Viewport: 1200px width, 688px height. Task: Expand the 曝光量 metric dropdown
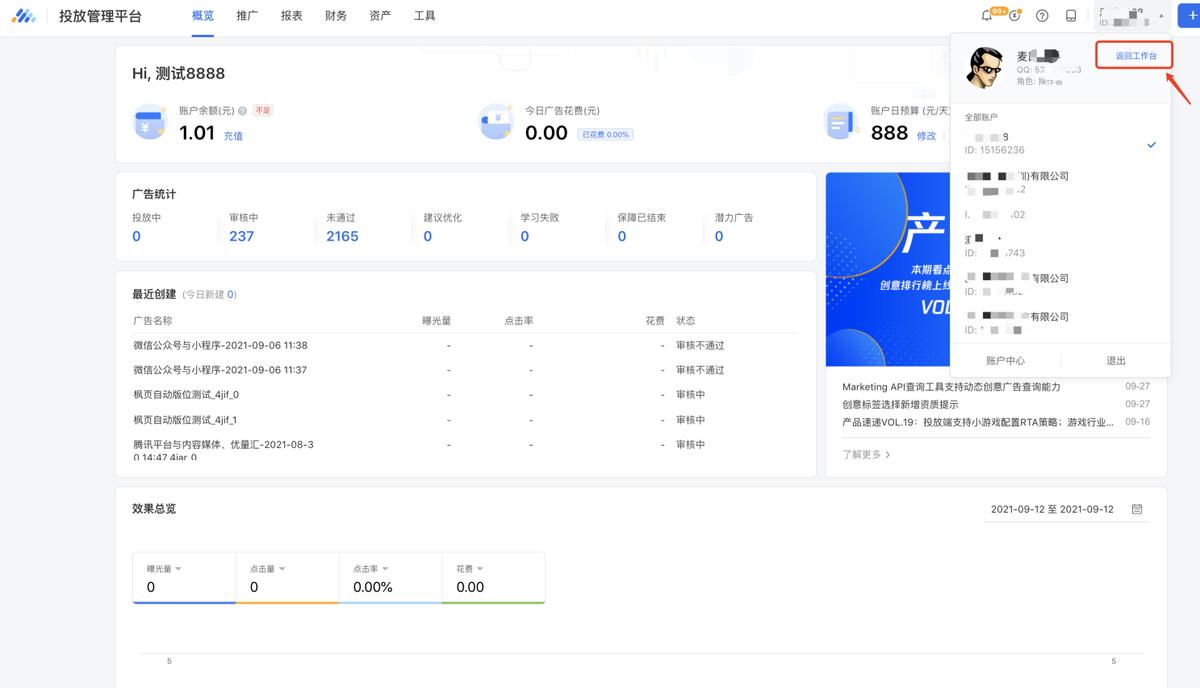coord(178,569)
